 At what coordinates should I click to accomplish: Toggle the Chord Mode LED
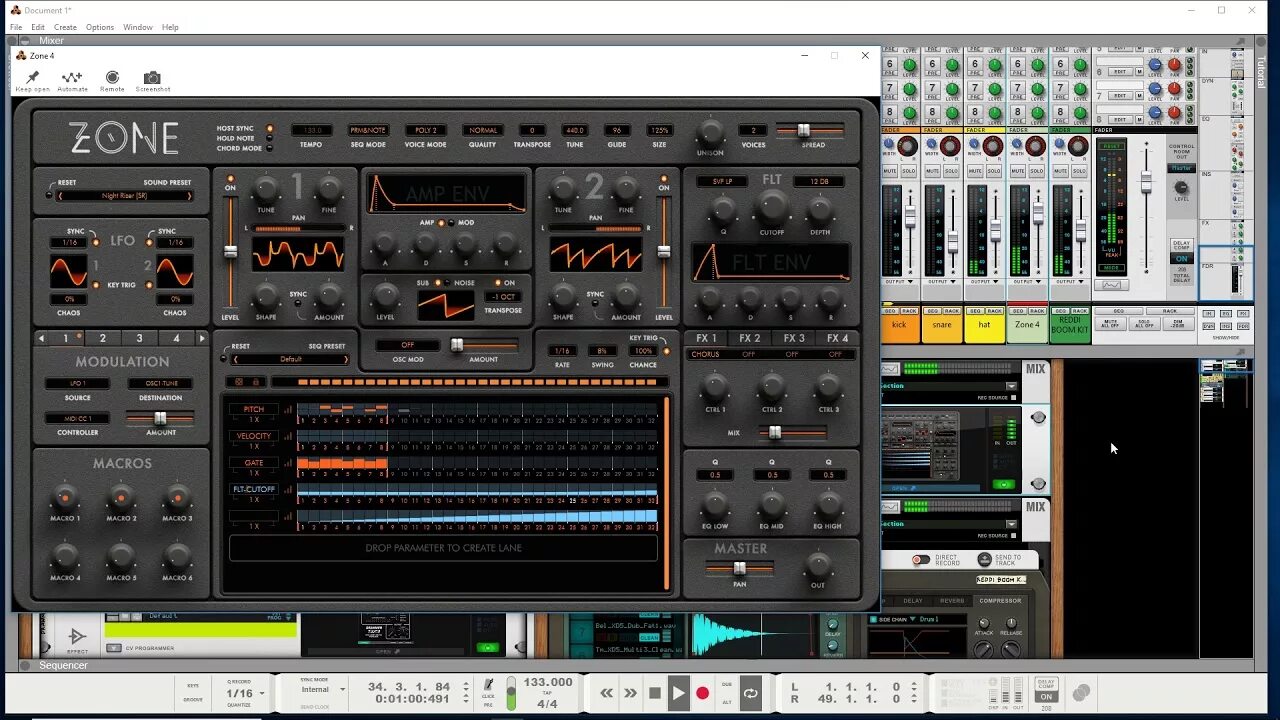[x=269, y=148]
